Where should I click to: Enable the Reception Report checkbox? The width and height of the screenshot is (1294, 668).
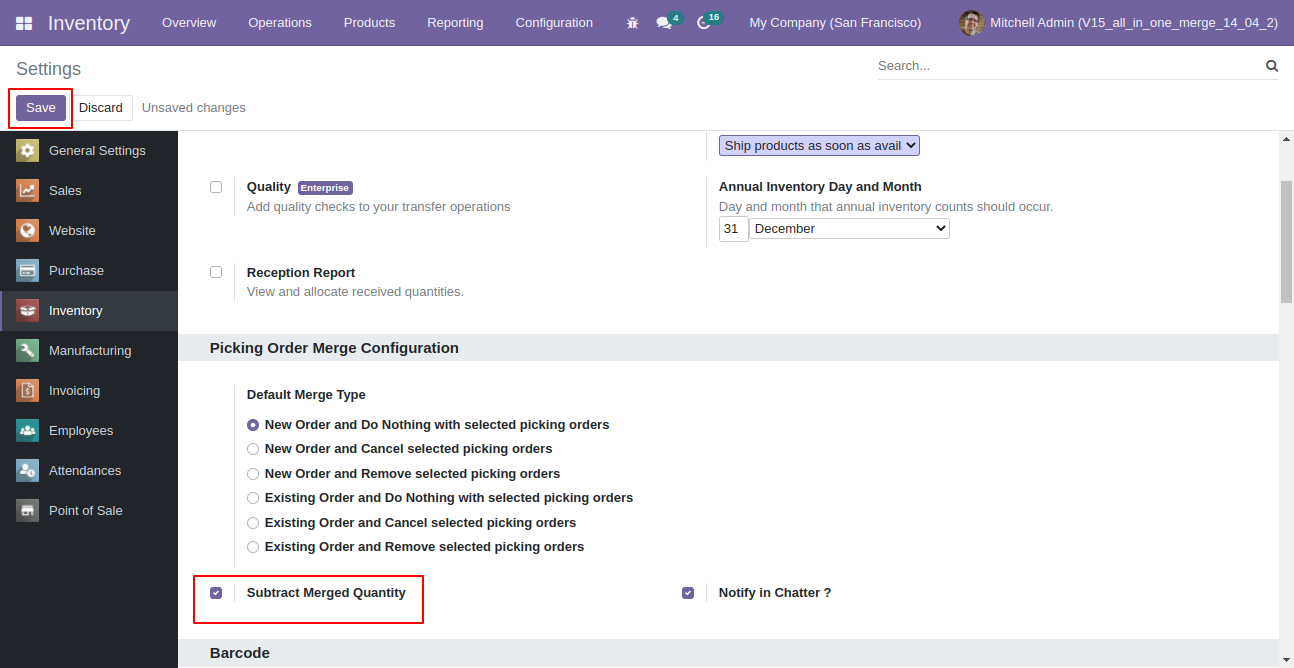click(216, 272)
